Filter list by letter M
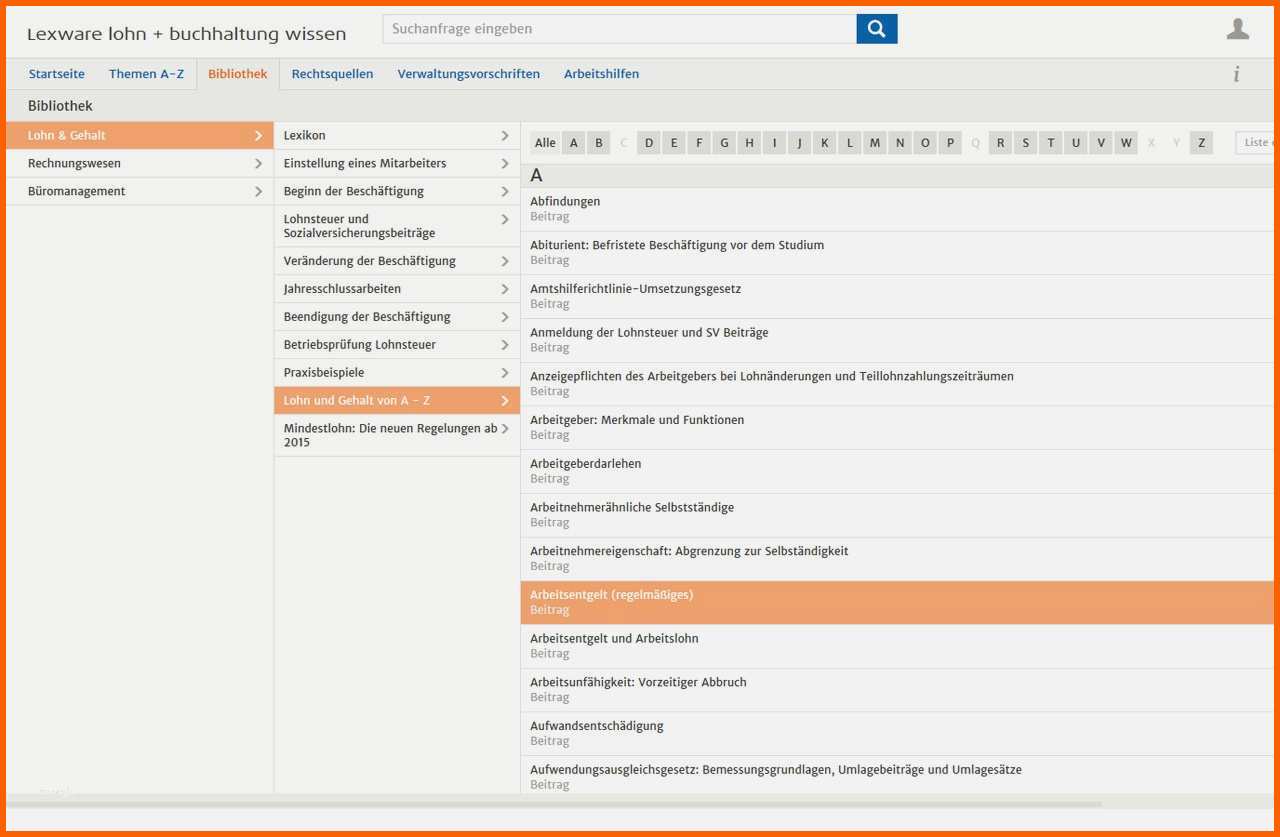The image size is (1280, 837). tap(875, 143)
